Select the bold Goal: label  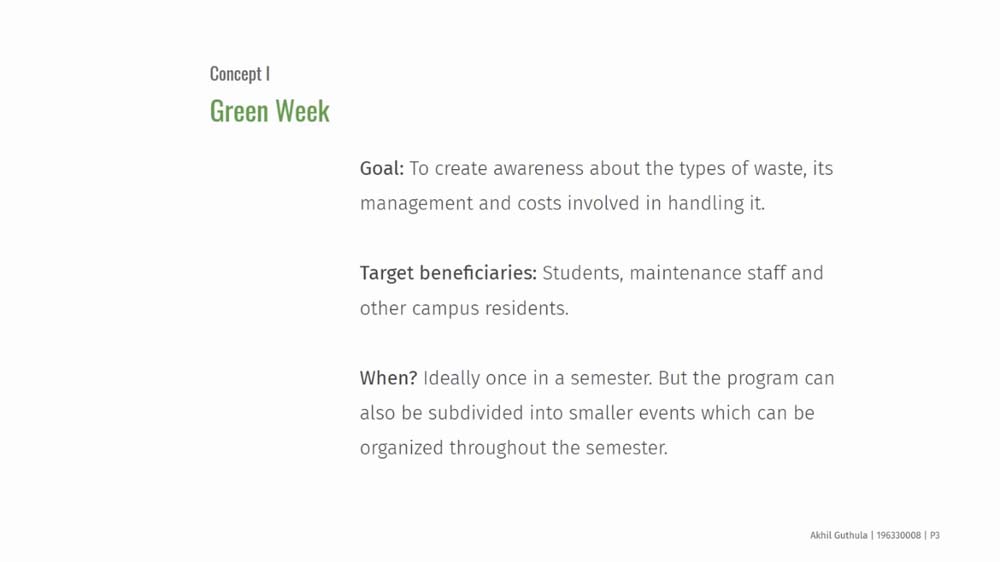click(381, 168)
